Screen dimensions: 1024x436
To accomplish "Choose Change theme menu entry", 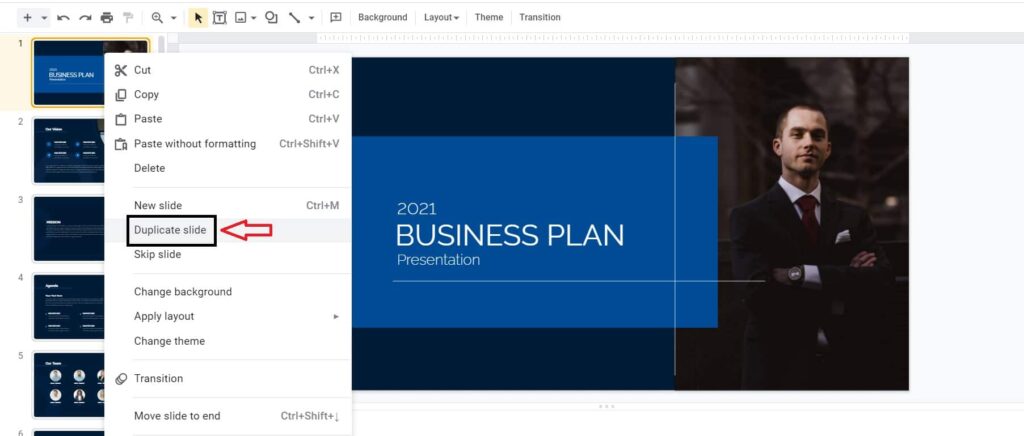I will [228, 341].
